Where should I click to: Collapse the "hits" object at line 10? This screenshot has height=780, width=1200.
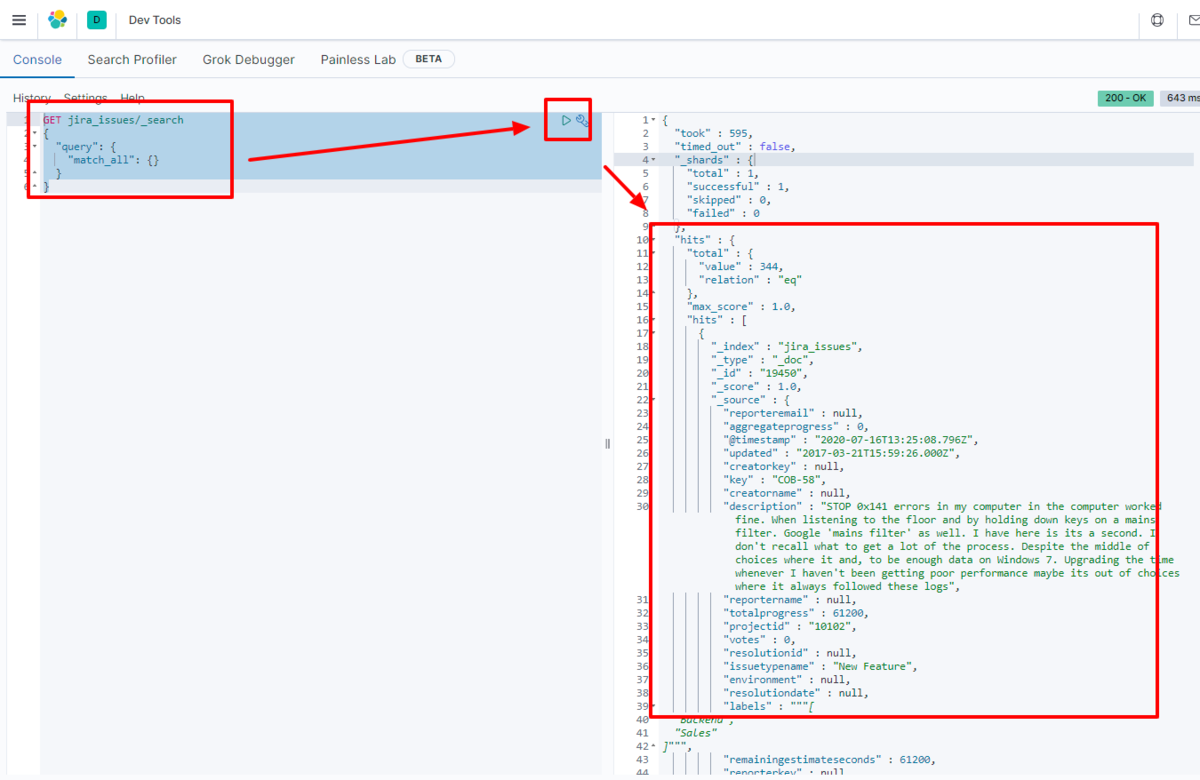pos(652,239)
